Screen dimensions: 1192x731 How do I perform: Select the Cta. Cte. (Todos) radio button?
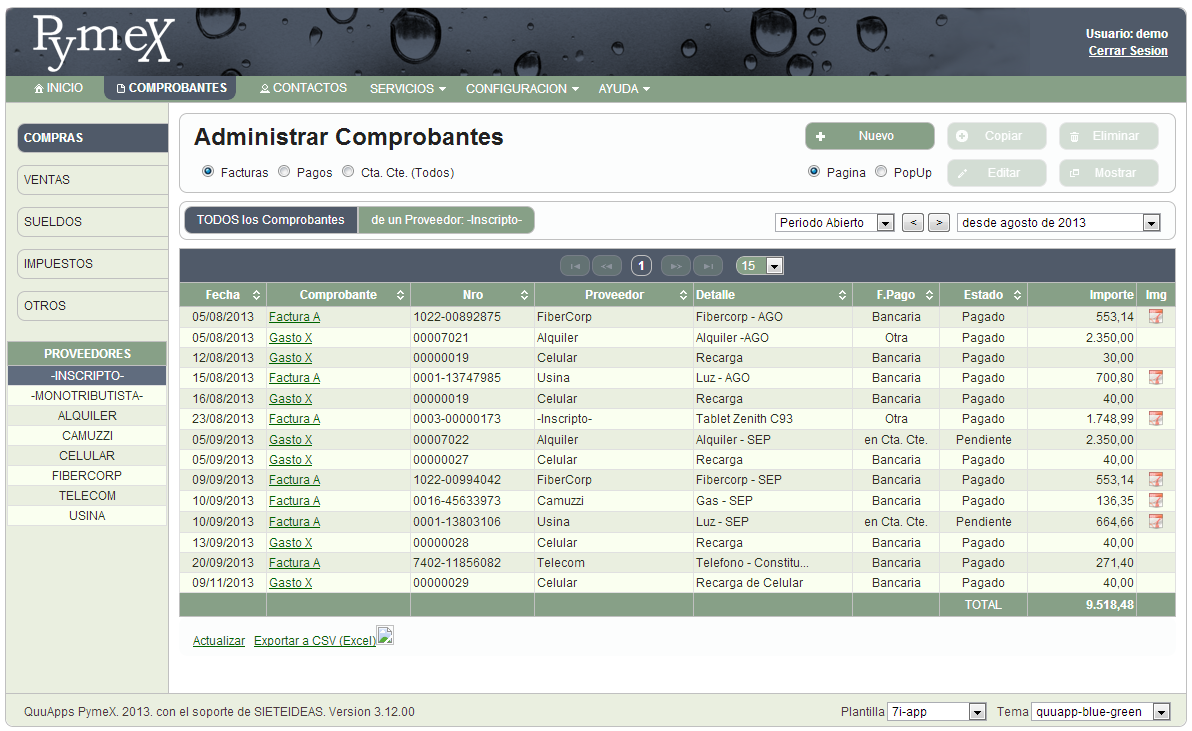click(x=348, y=172)
